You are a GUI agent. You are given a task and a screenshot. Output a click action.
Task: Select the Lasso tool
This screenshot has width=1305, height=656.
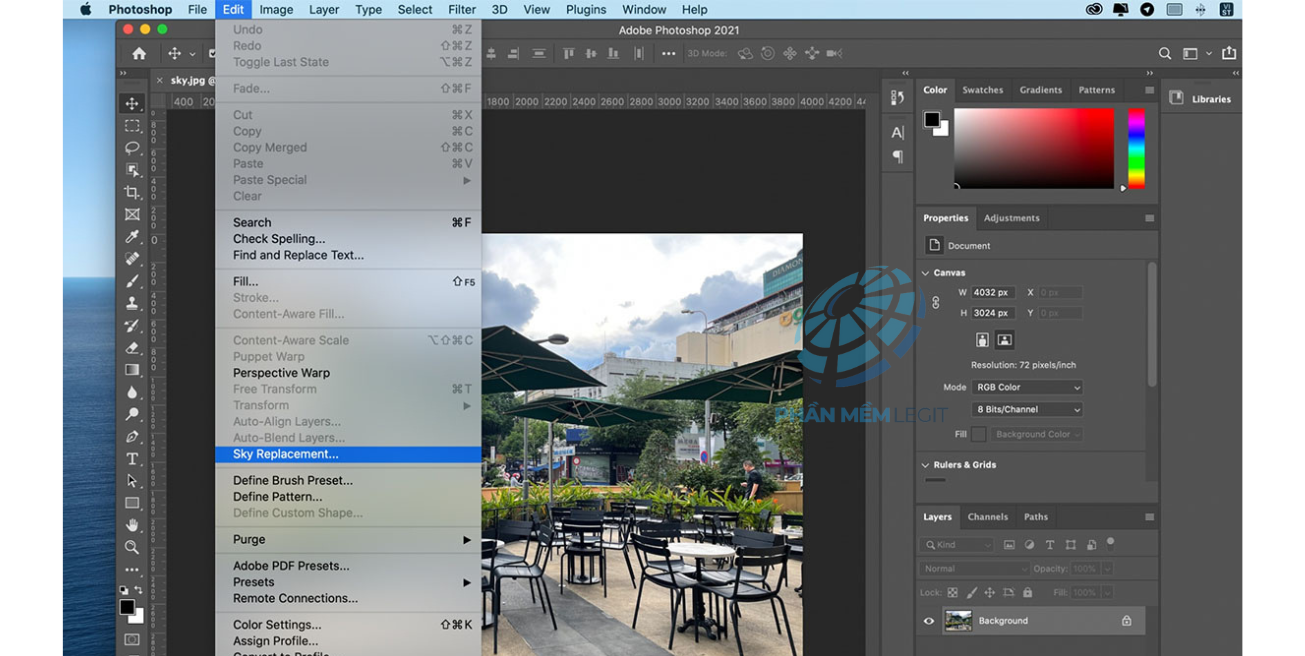coord(132,148)
